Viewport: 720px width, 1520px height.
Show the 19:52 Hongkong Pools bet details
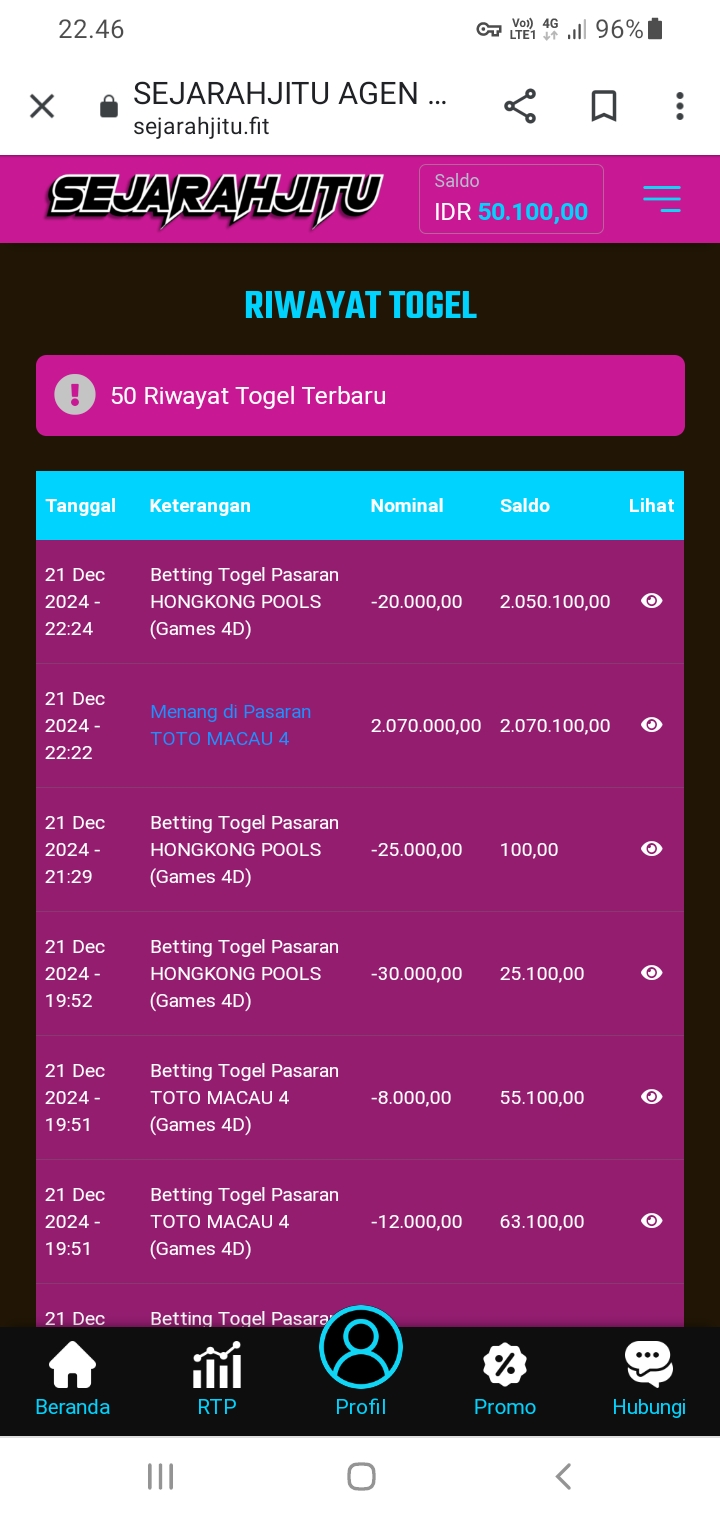pyautogui.click(x=652, y=973)
